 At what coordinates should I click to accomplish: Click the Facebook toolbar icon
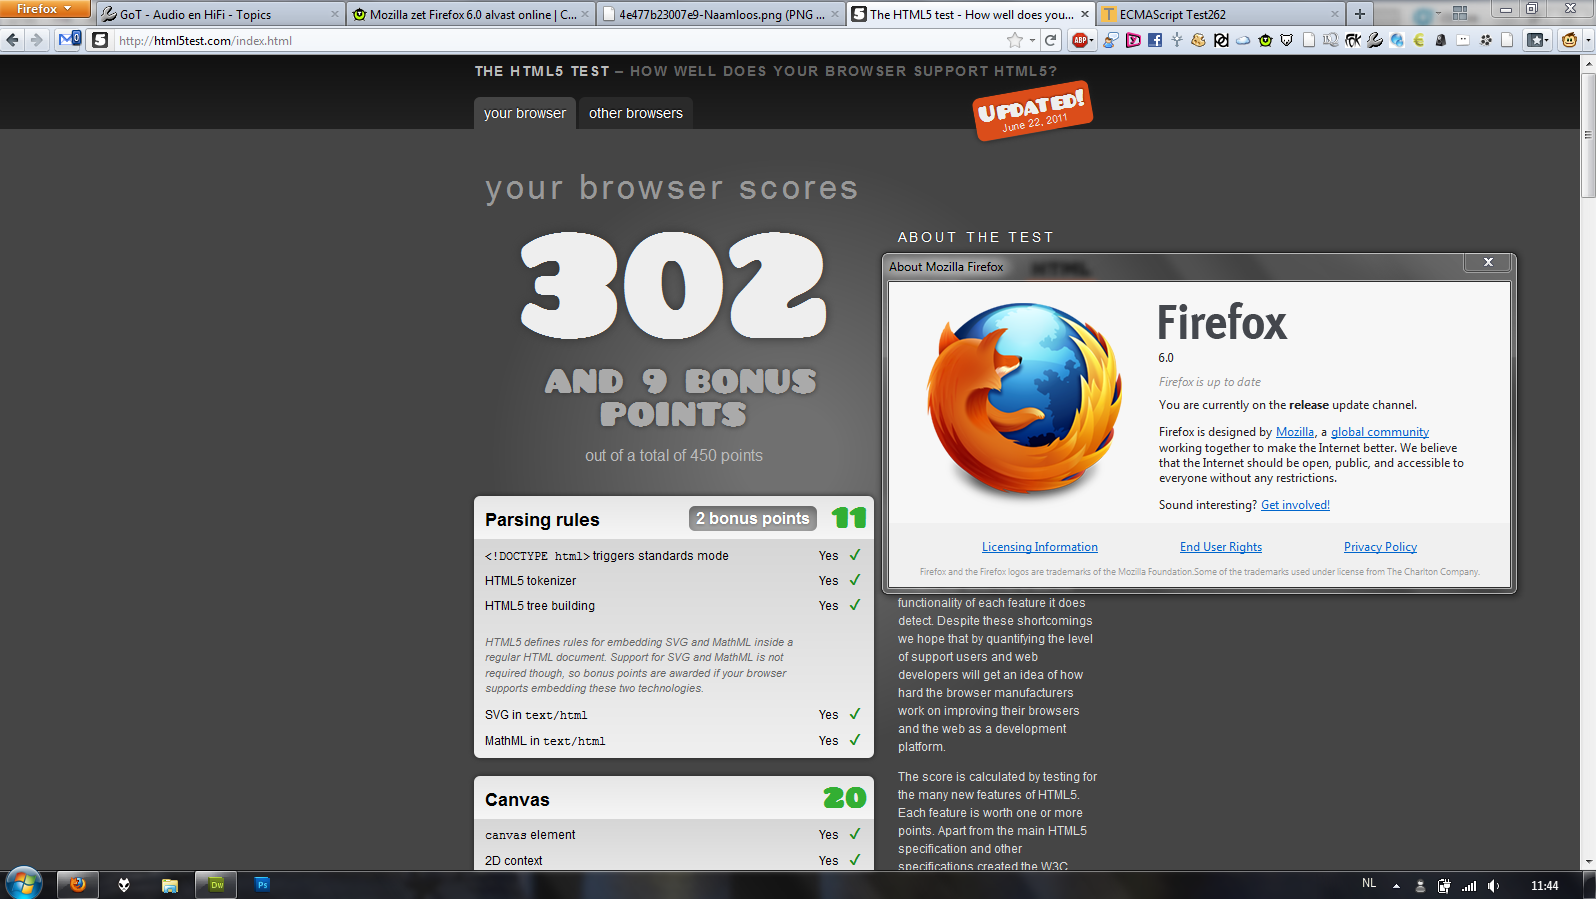(x=1155, y=40)
